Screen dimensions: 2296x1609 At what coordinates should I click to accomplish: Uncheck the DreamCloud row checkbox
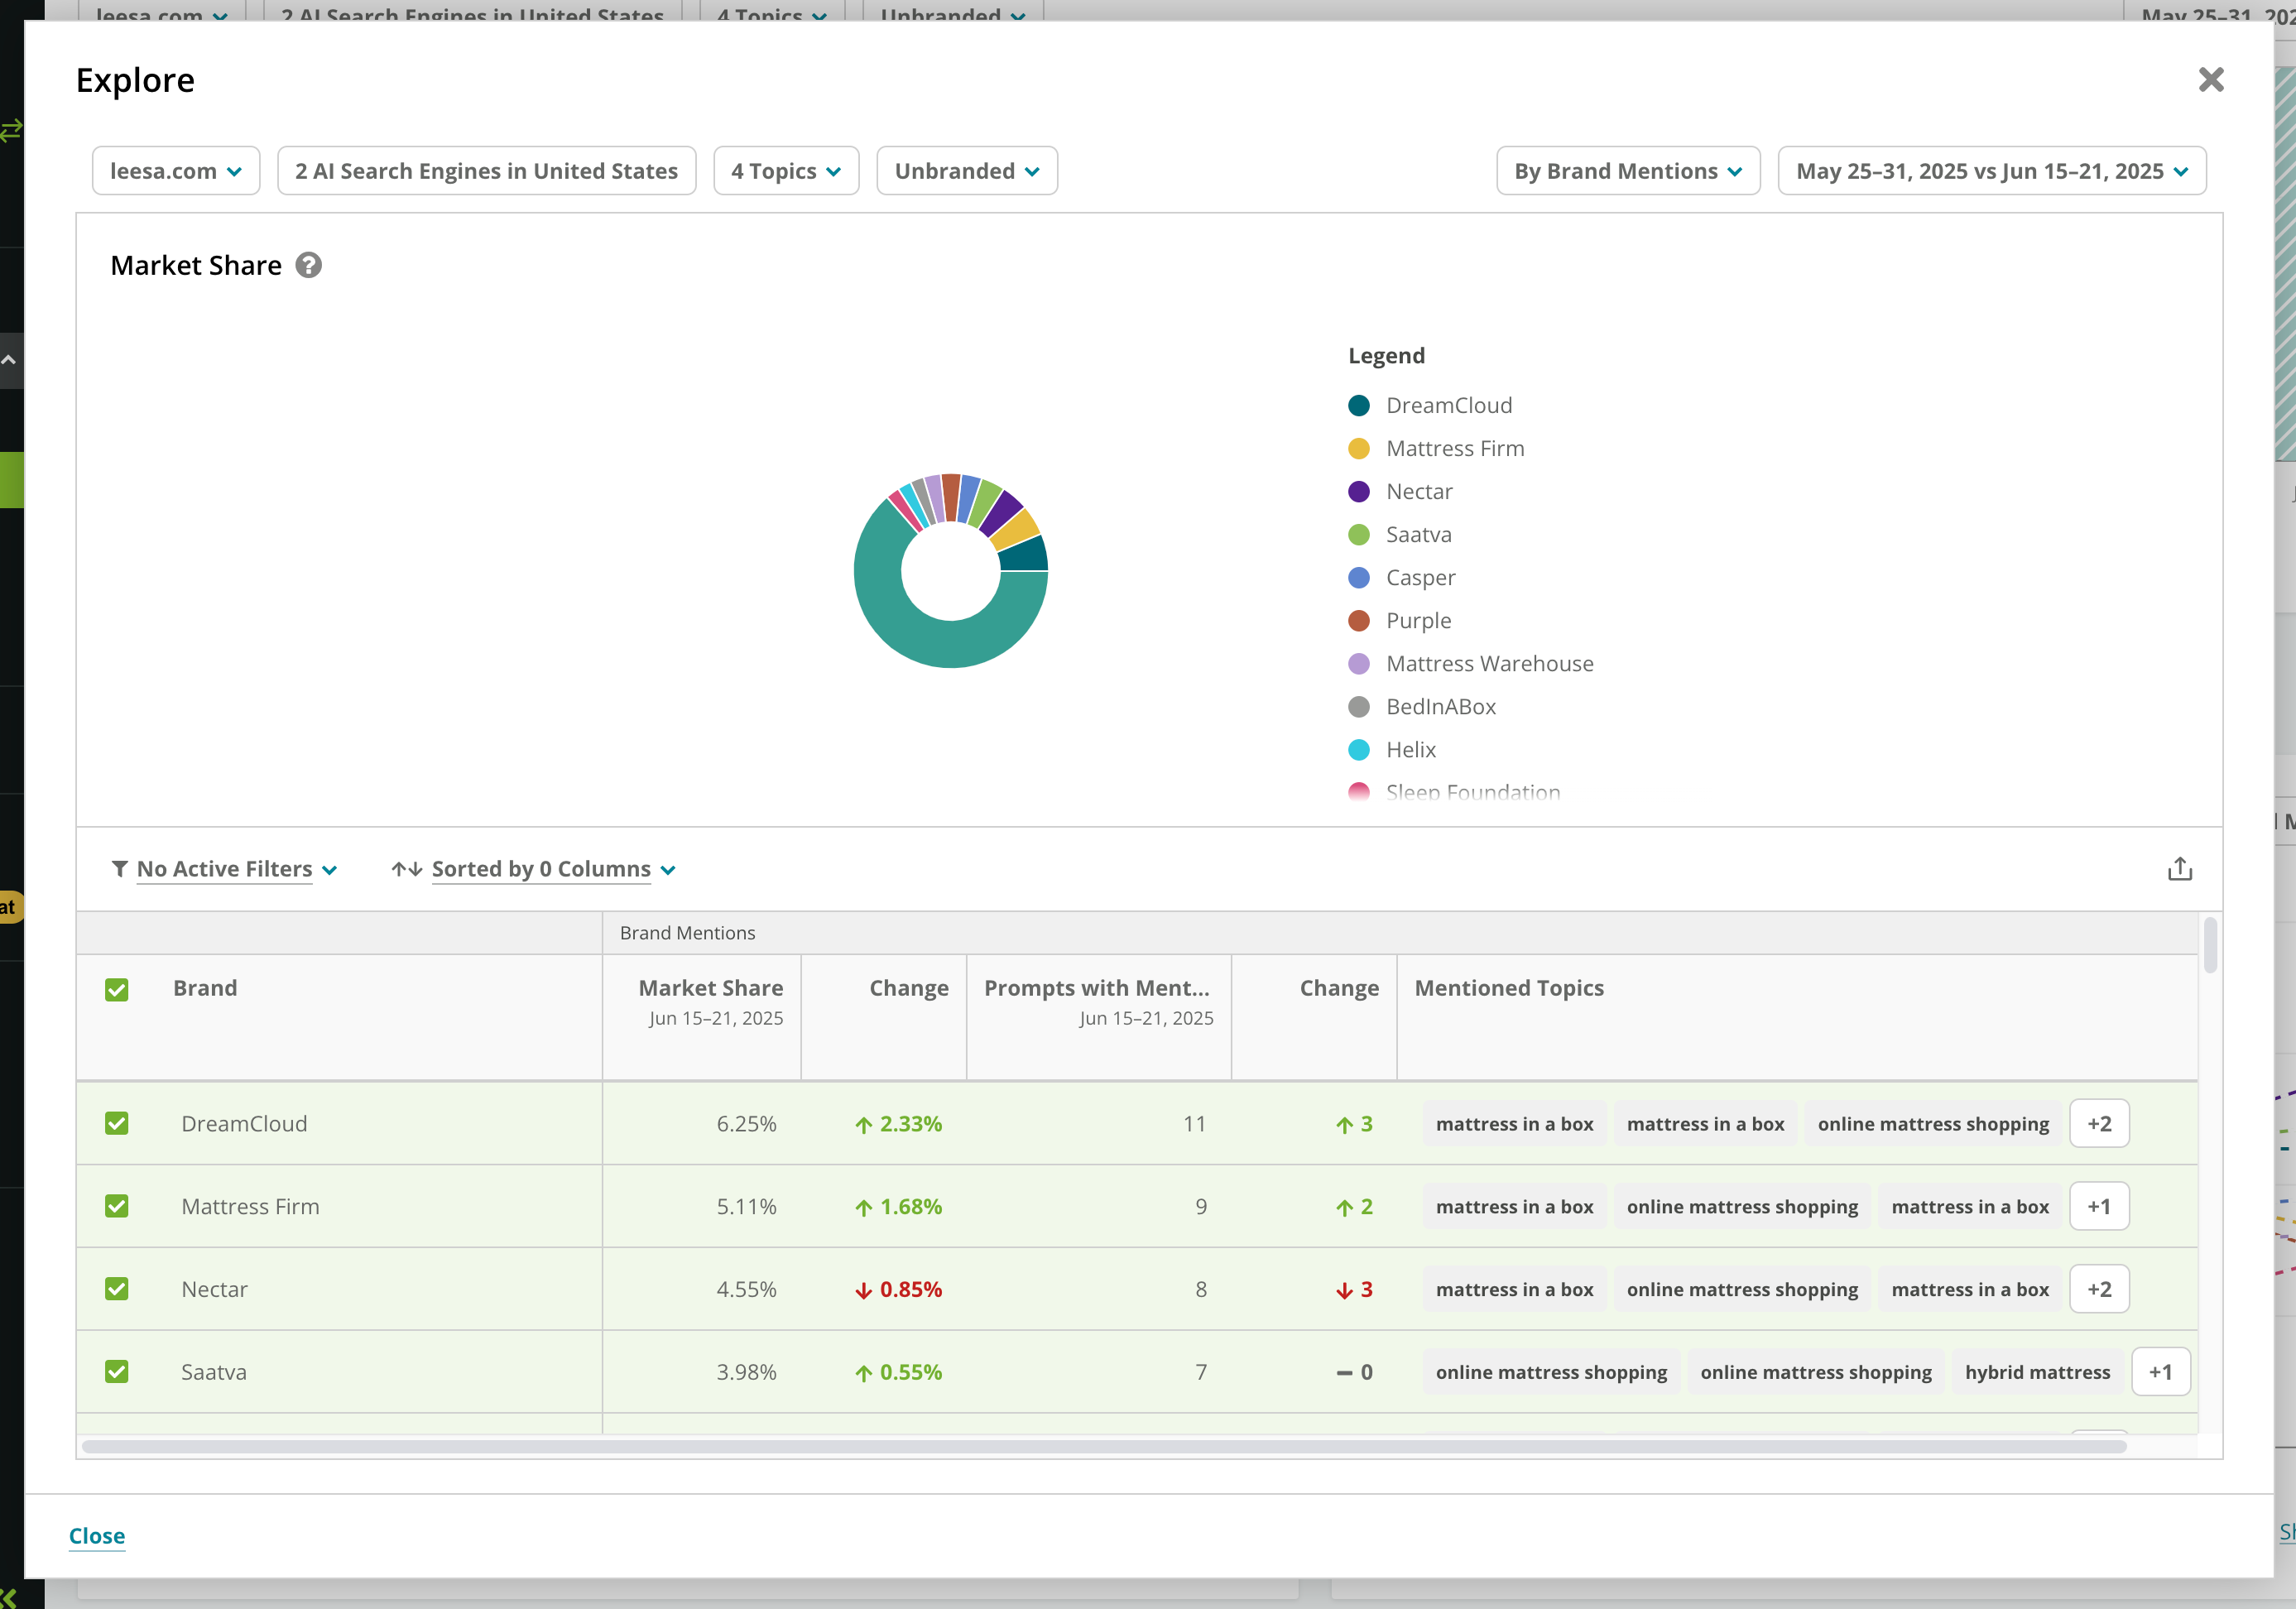[x=117, y=1123]
